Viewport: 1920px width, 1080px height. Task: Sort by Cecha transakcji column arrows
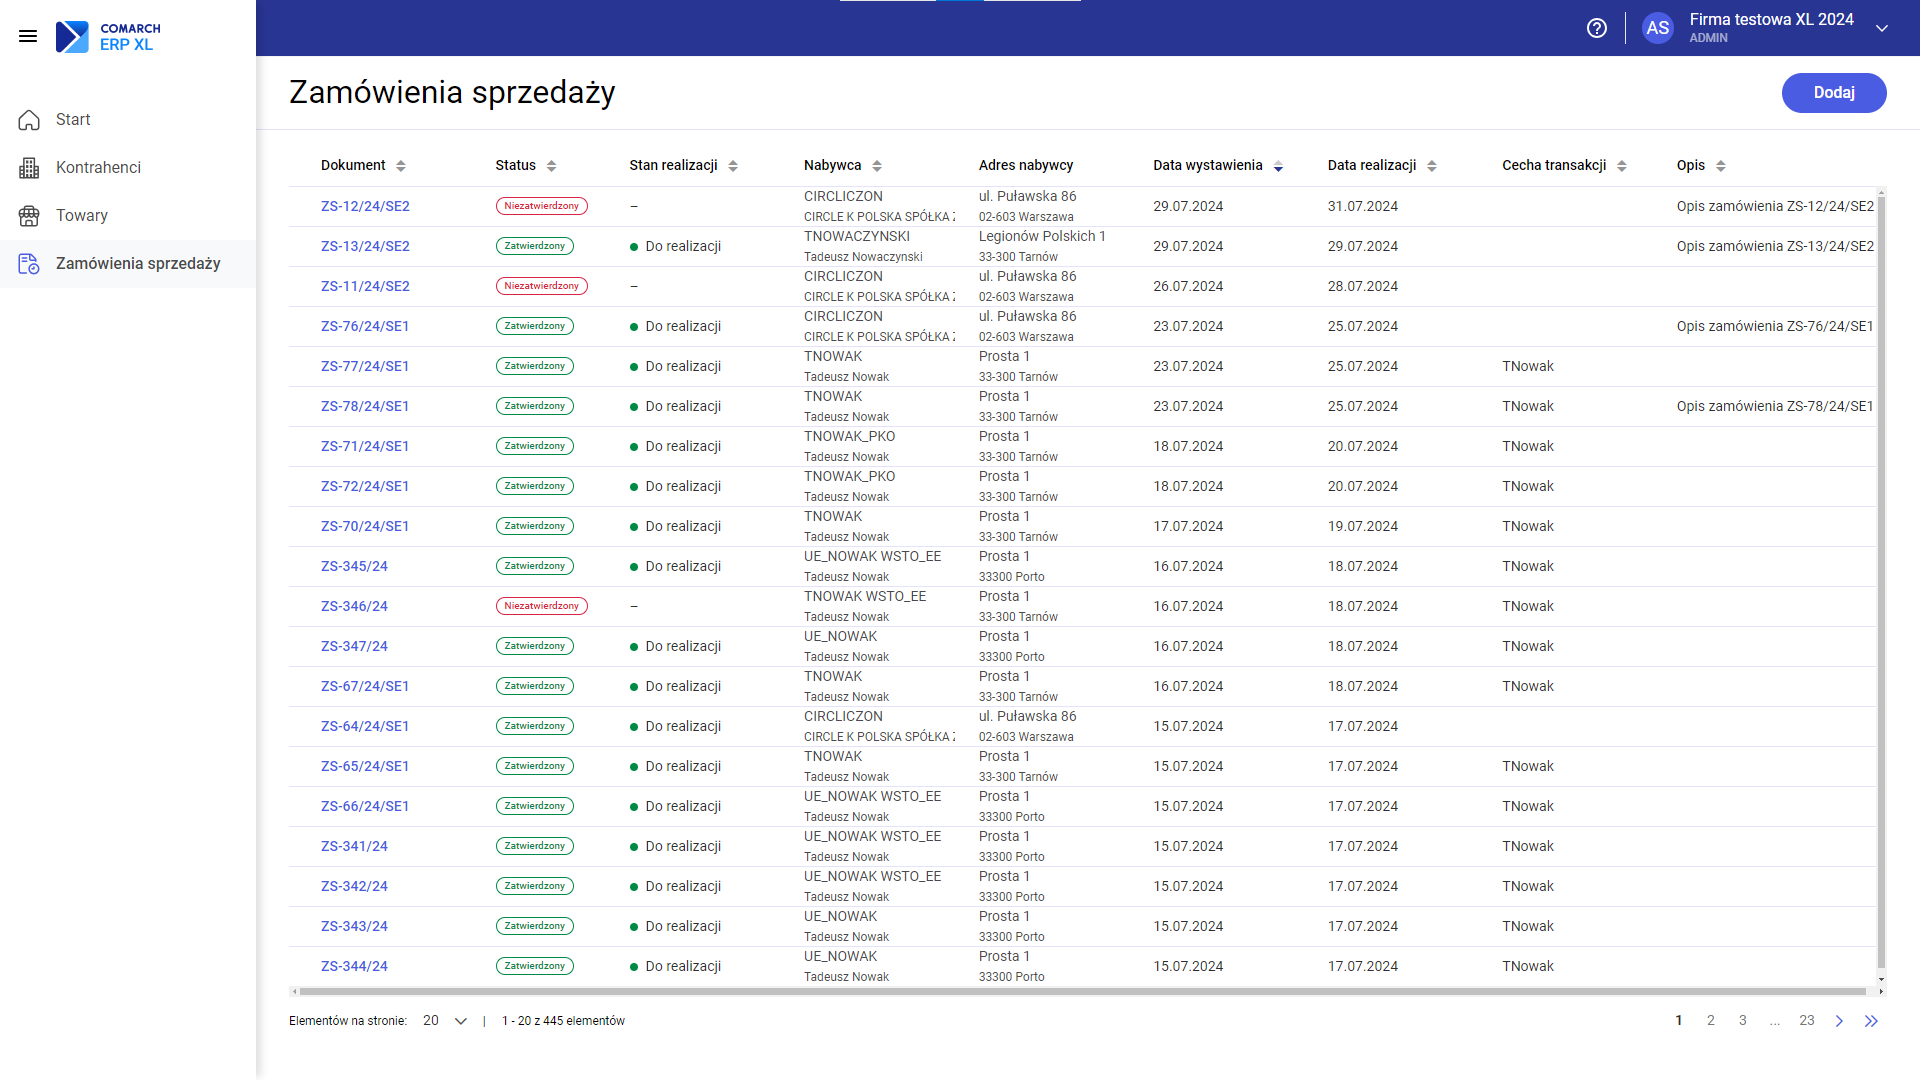click(x=1622, y=166)
